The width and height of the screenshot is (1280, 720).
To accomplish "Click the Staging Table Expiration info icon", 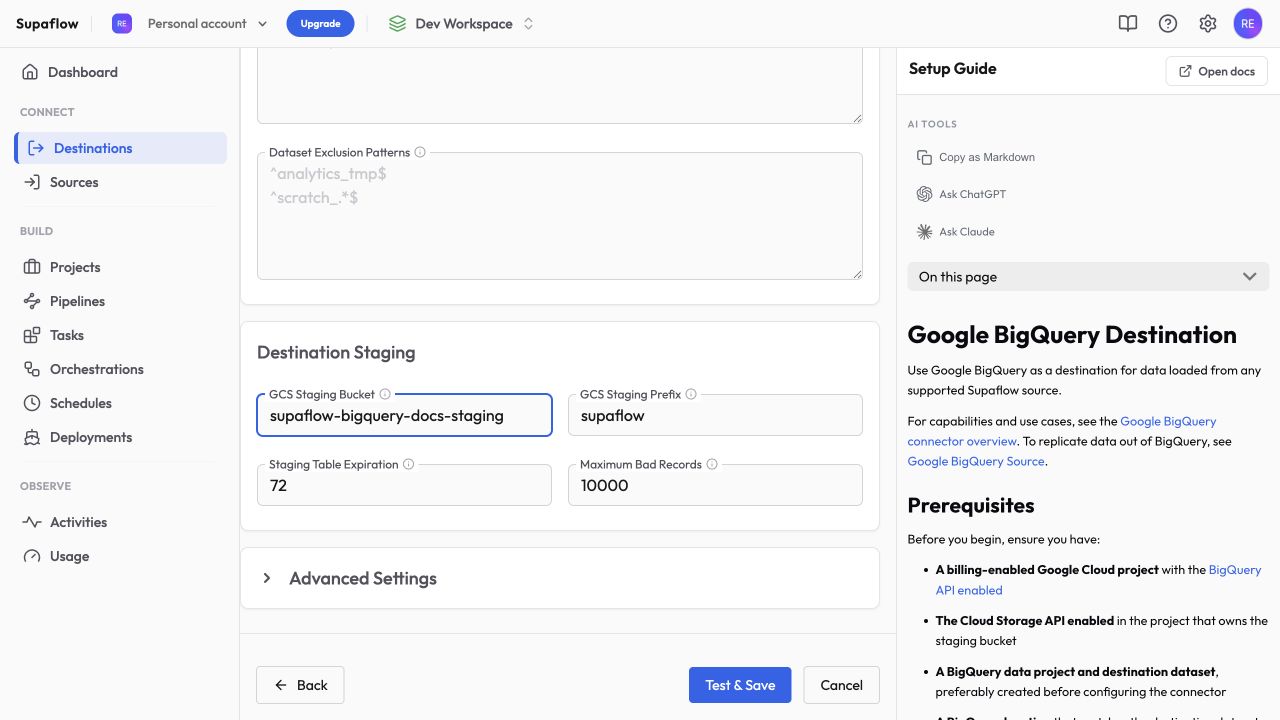I will (409, 464).
